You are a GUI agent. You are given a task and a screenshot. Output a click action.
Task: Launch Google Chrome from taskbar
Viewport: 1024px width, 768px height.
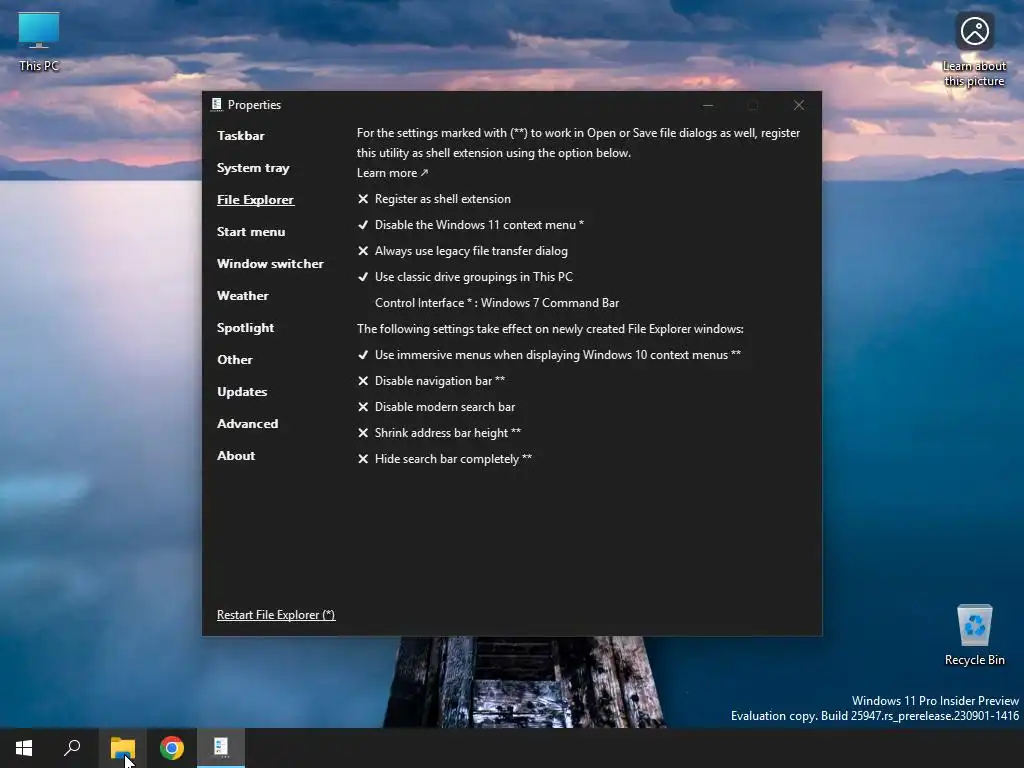(172, 748)
